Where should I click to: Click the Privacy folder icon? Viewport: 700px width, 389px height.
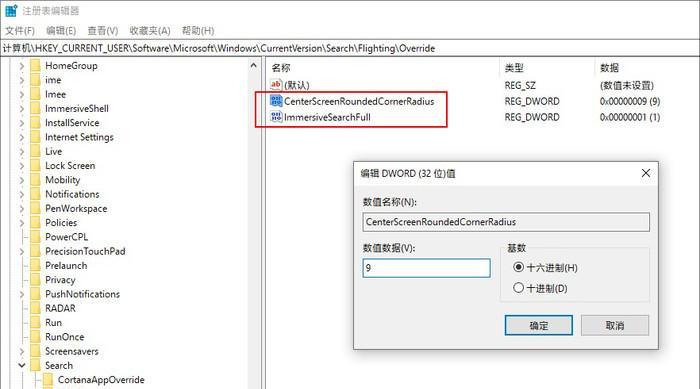pyautogui.click(x=36, y=280)
